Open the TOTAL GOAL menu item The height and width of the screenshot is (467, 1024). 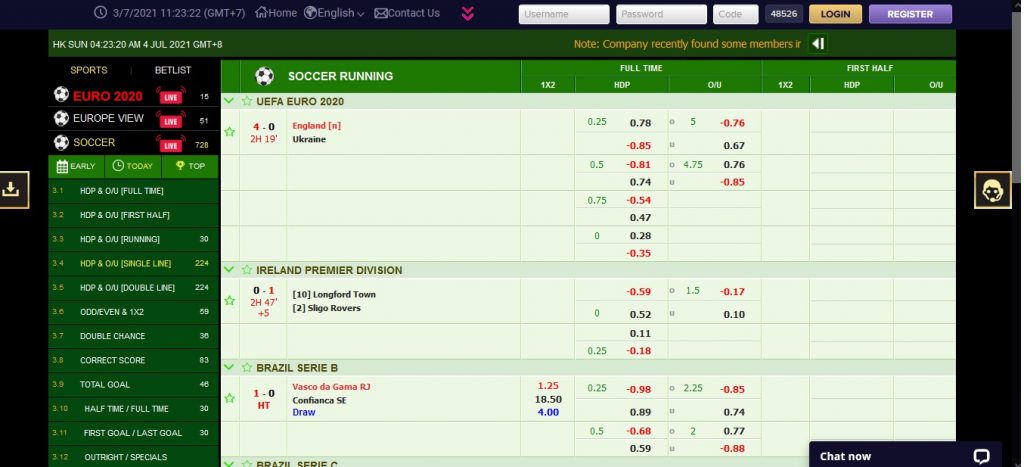point(133,384)
